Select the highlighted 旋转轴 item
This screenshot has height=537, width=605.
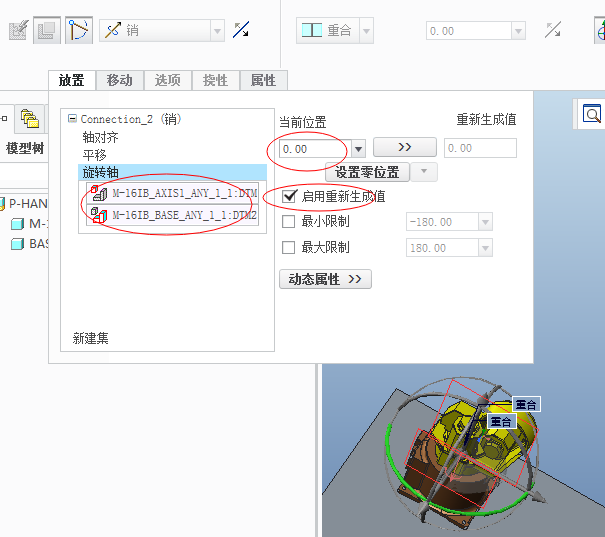(x=172, y=172)
